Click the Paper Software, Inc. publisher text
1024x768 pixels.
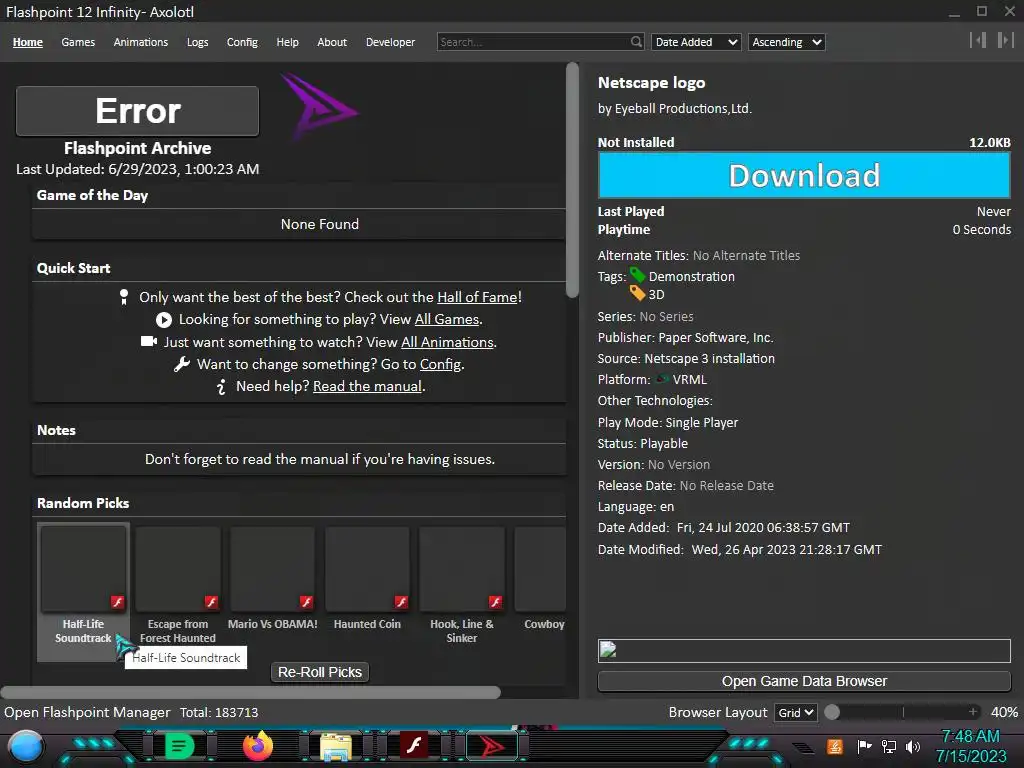click(x=716, y=338)
